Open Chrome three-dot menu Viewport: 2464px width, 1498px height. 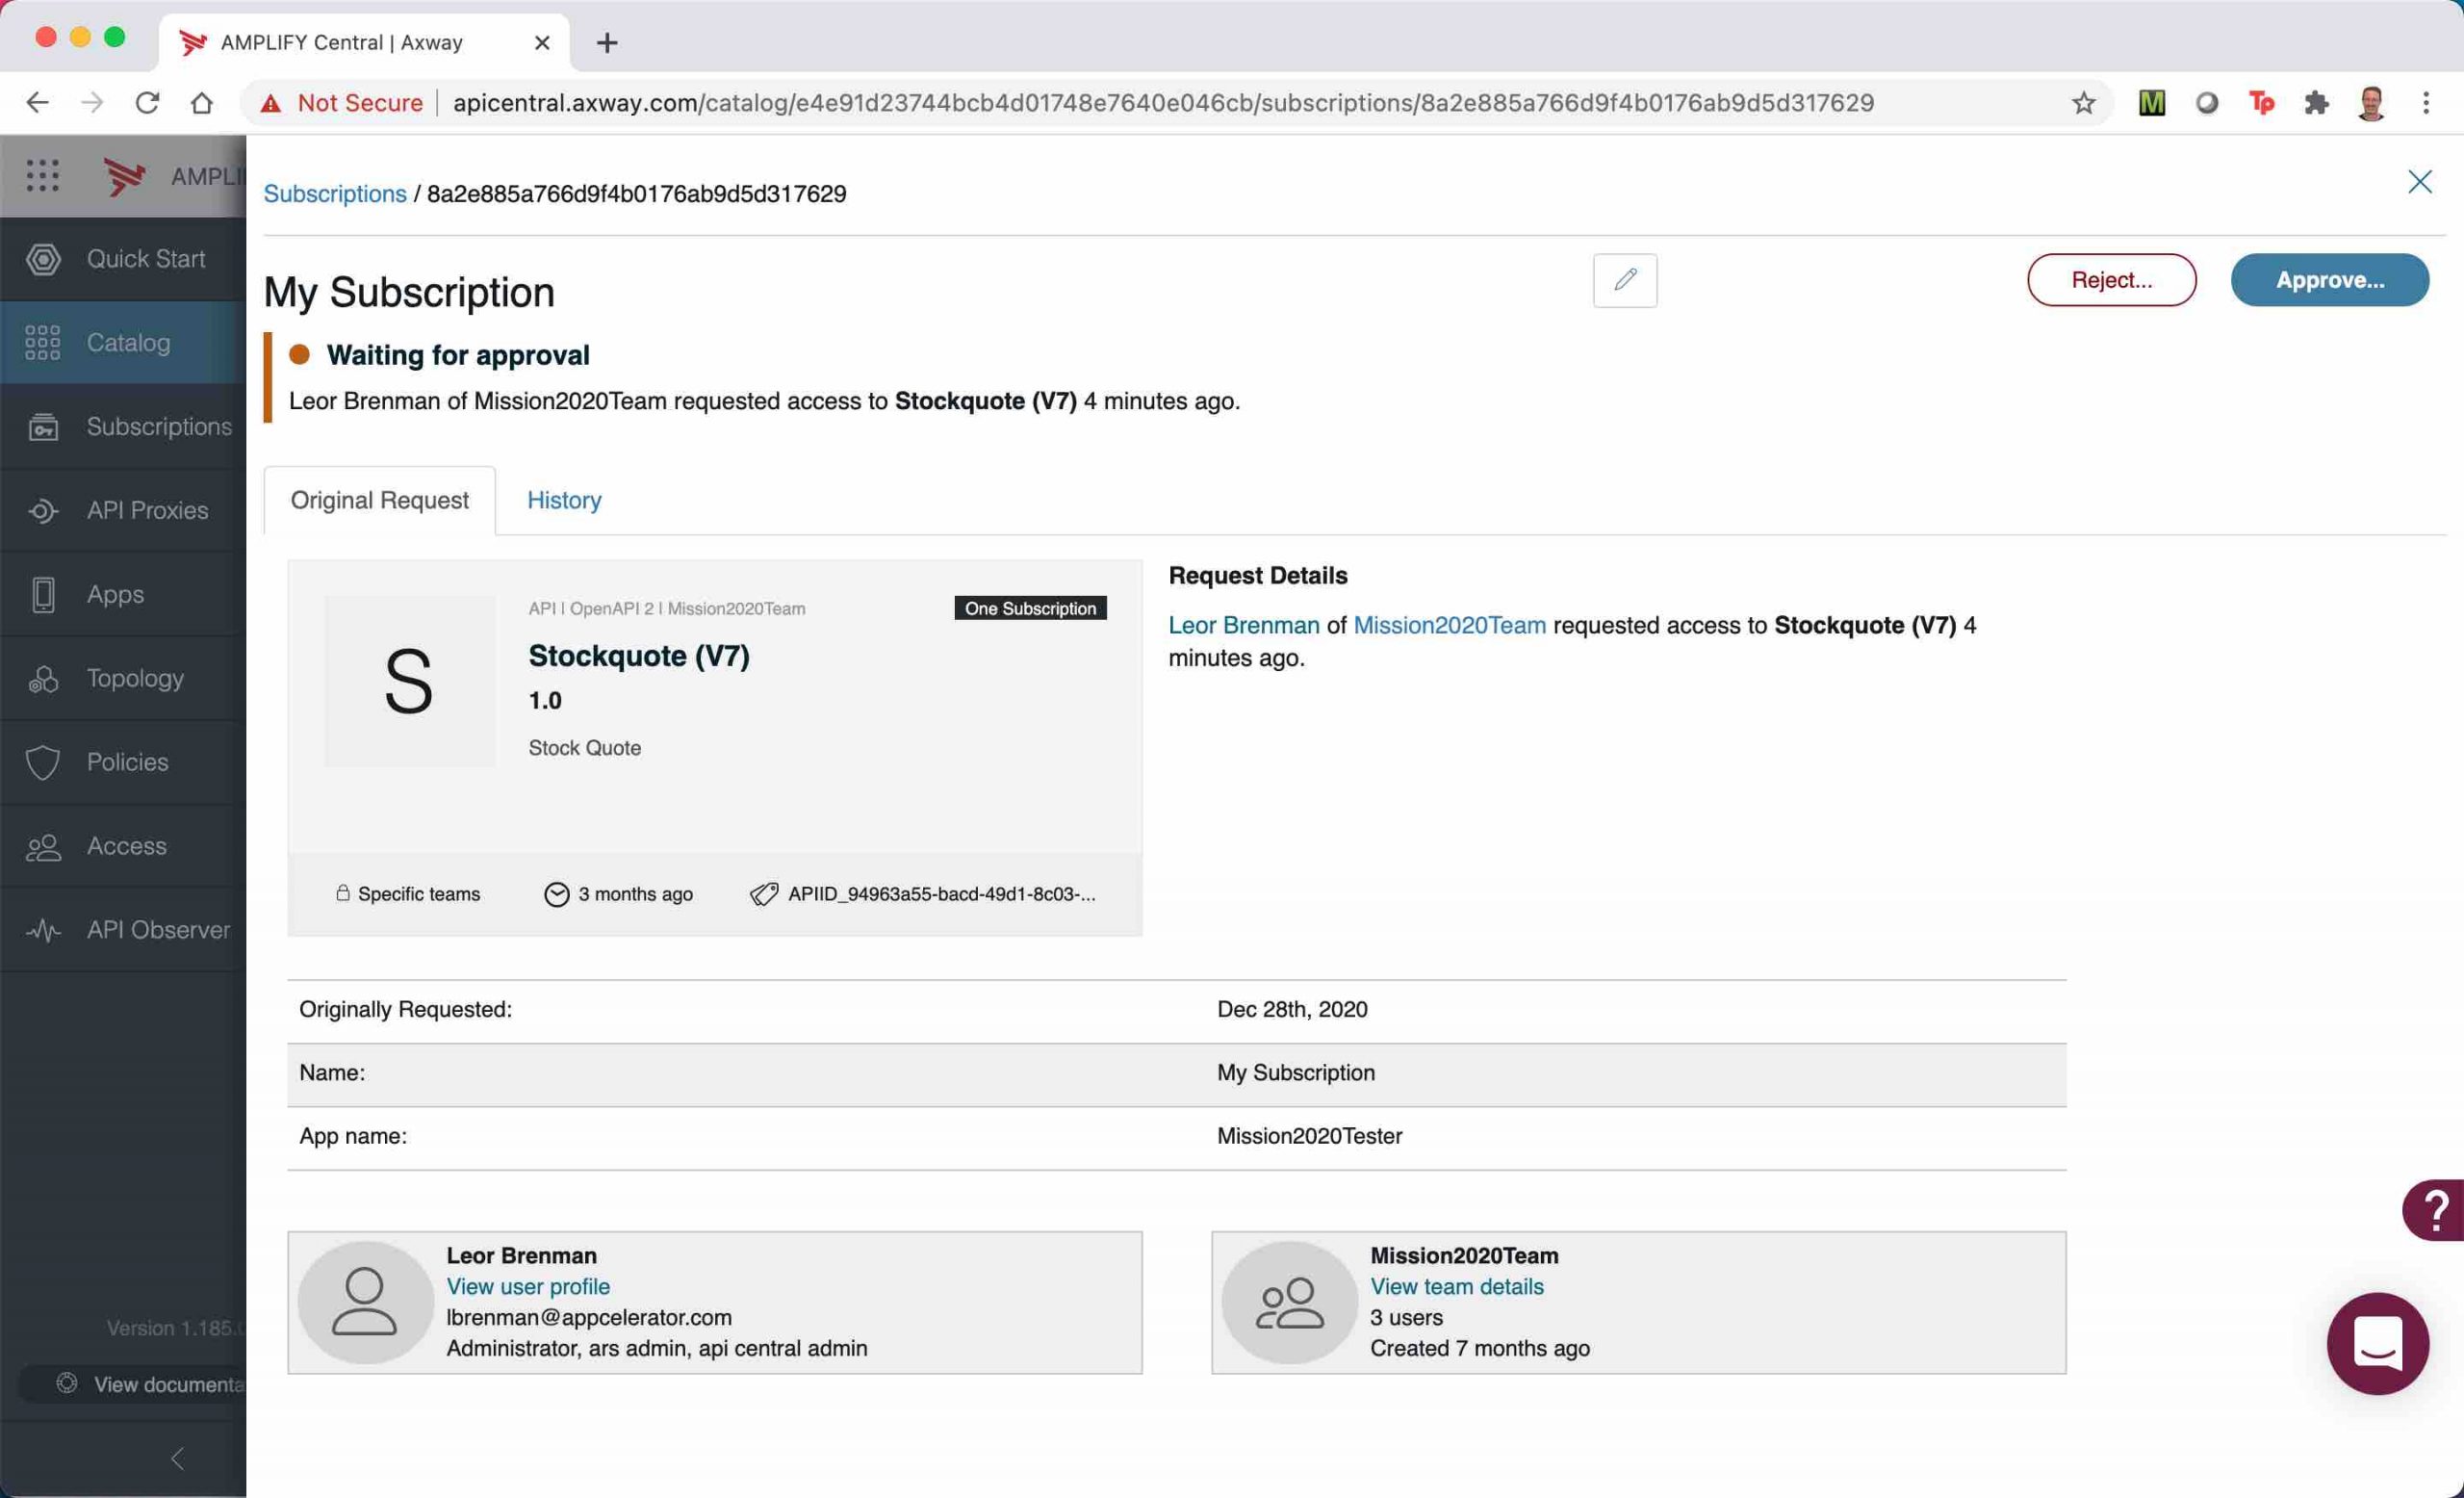point(2426,102)
